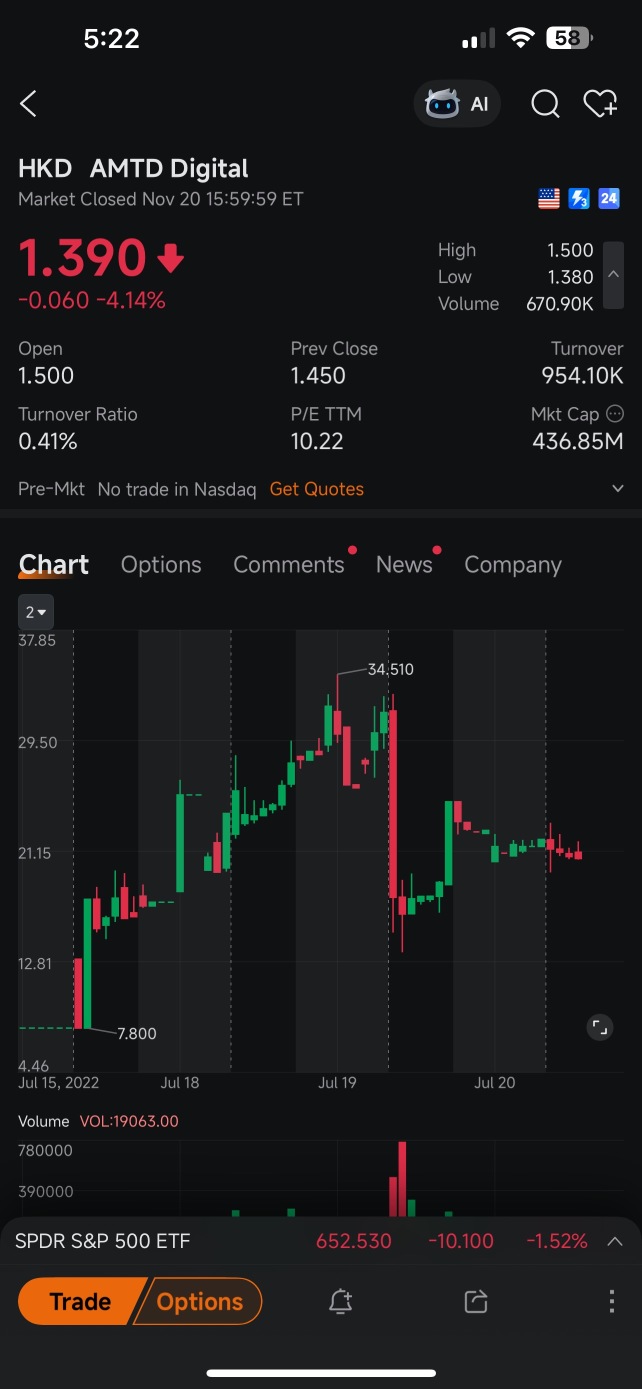Screen dimensions: 642x1389
Task: Tap the Prev Close 1.450 value
Action: (318, 376)
